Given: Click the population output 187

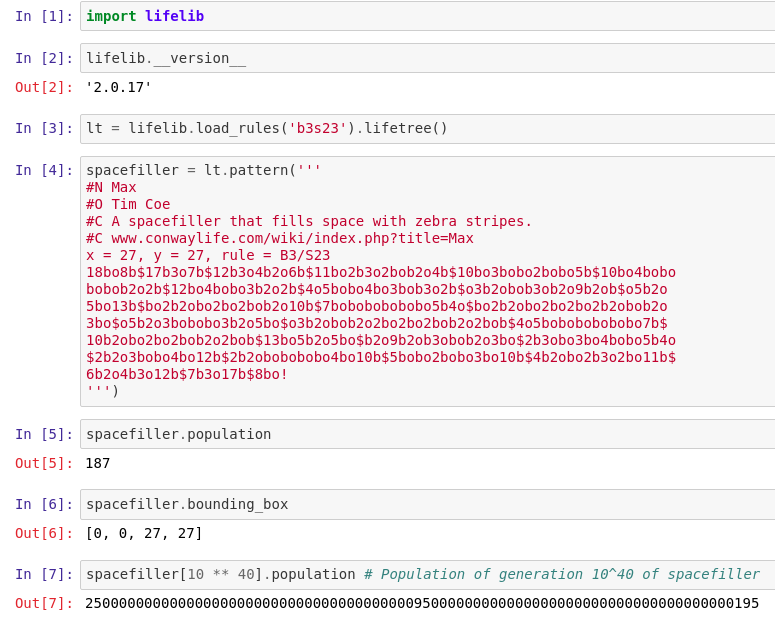Looking at the screenshot, I should click(x=98, y=463).
